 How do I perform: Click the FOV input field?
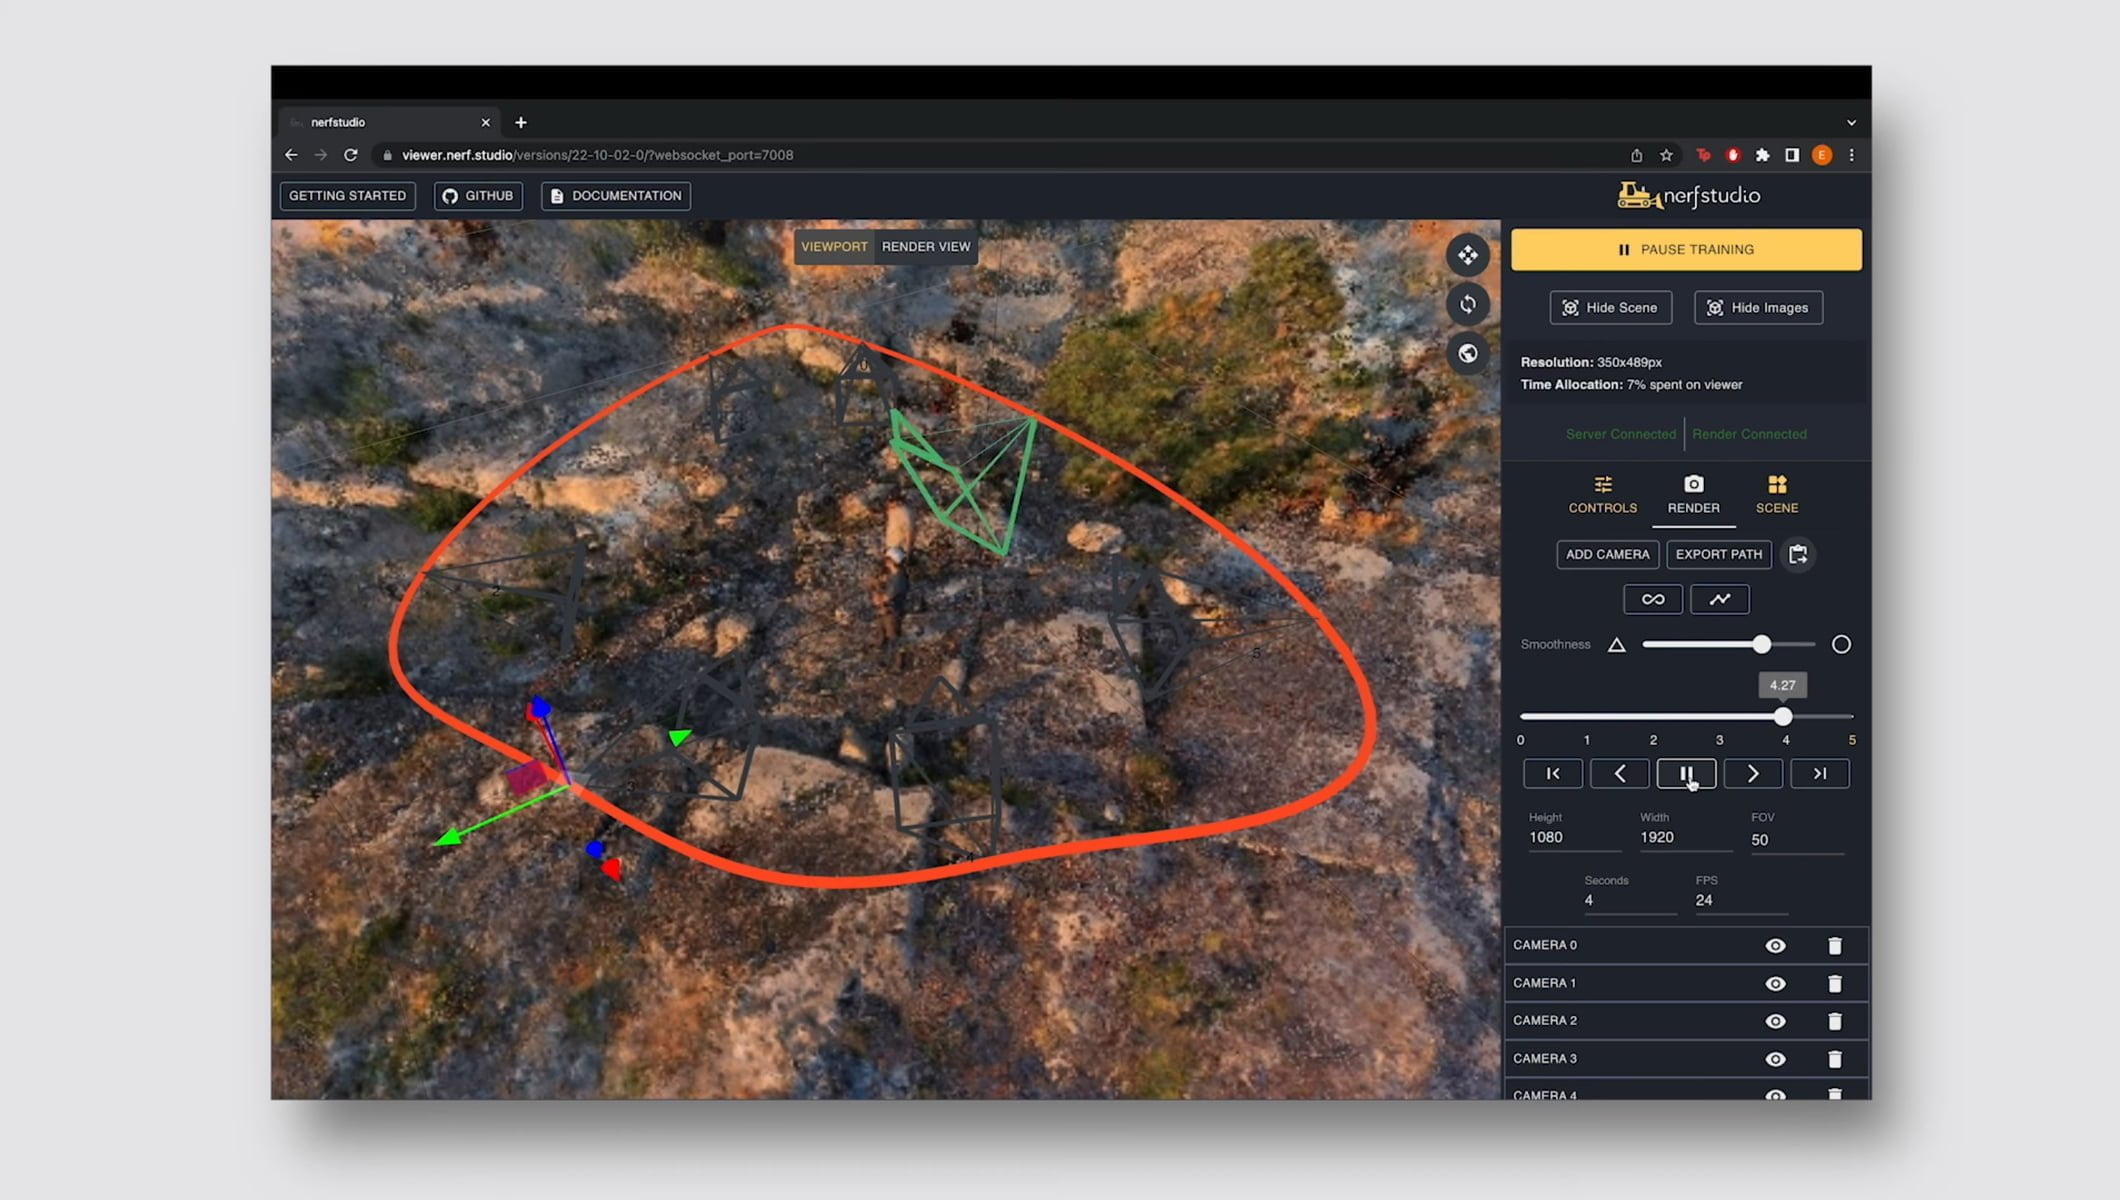[1795, 840]
